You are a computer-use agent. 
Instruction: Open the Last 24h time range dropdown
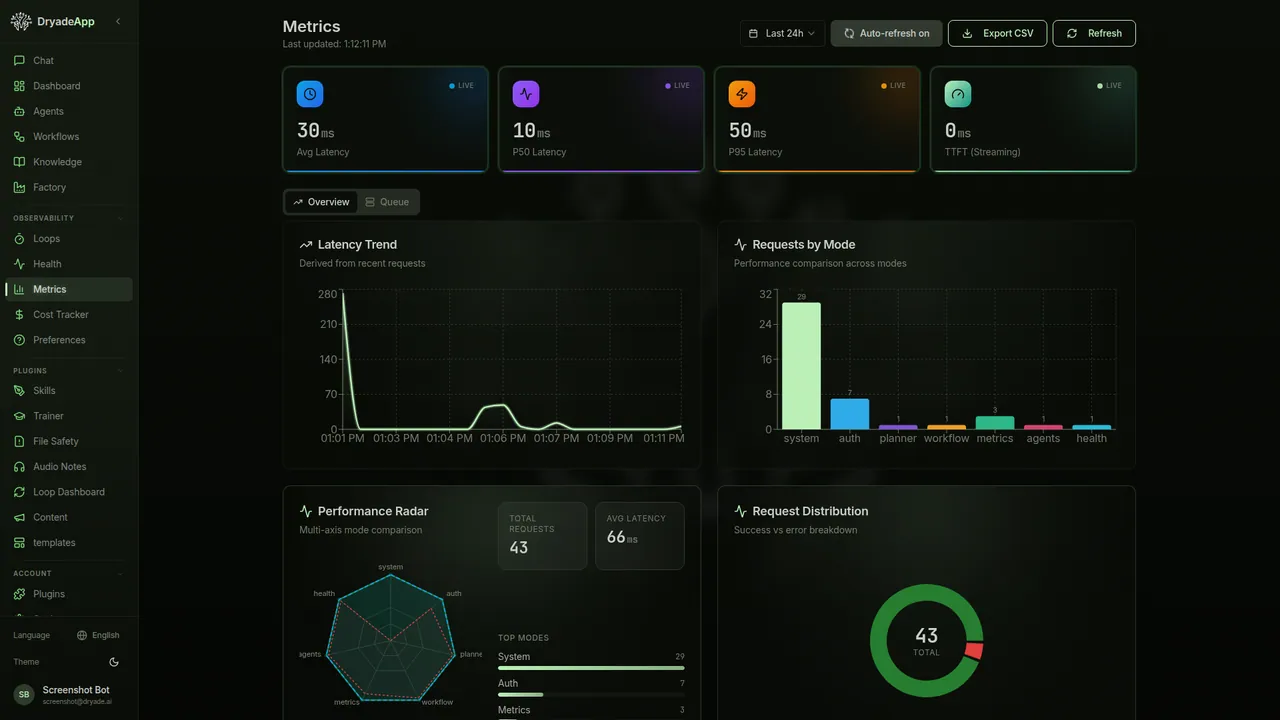click(781, 33)
